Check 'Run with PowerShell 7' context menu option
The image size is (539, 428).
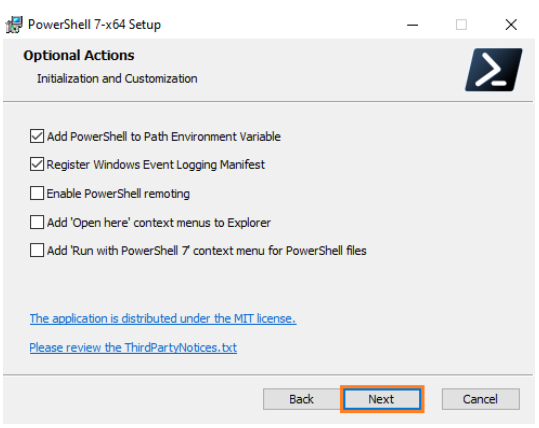point(37,250)
